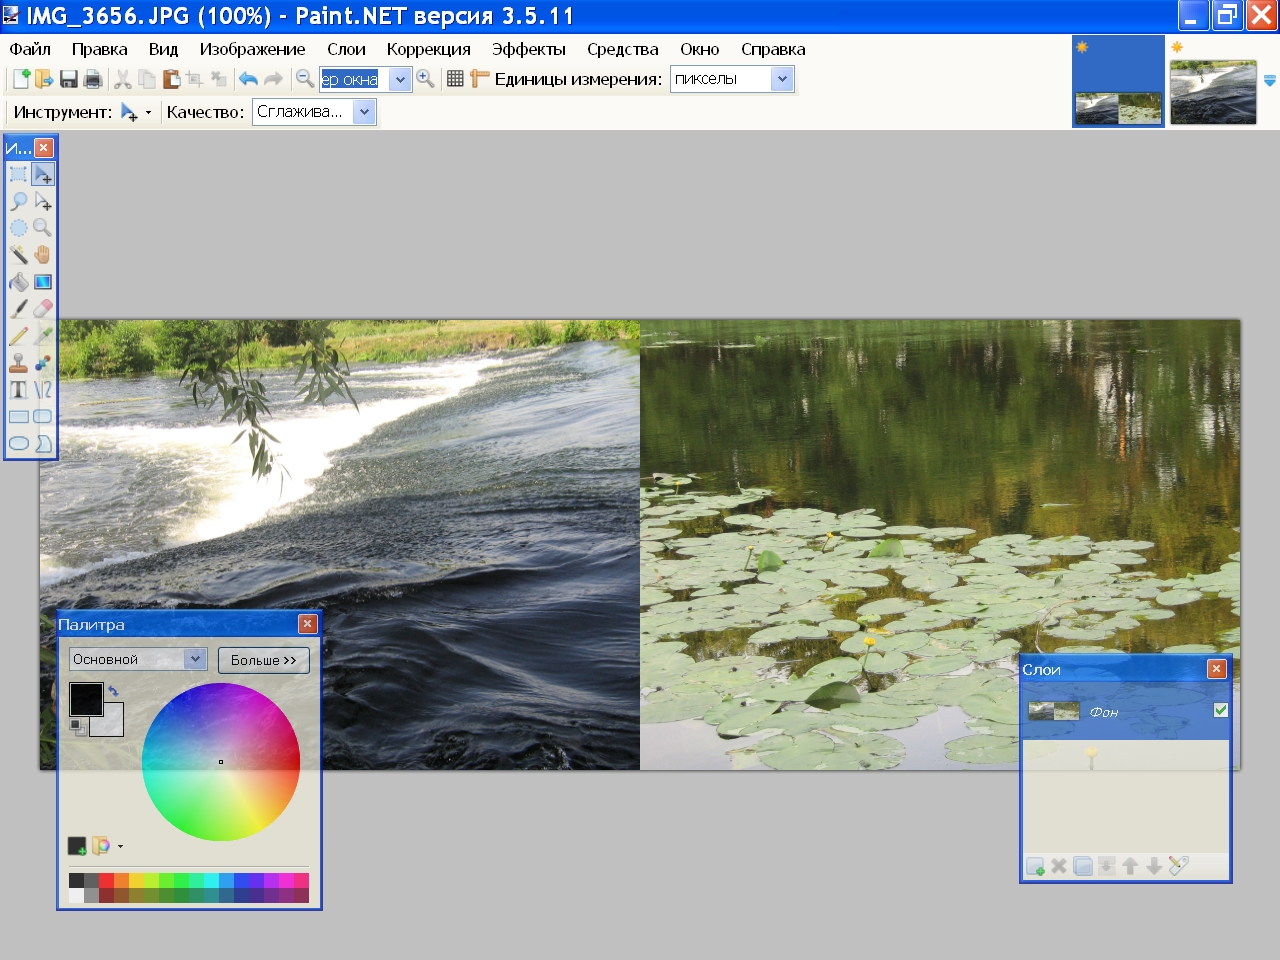Switch to the second open image thumbnail
This screenshot has height=960, width=1280.
[1213, 92]
